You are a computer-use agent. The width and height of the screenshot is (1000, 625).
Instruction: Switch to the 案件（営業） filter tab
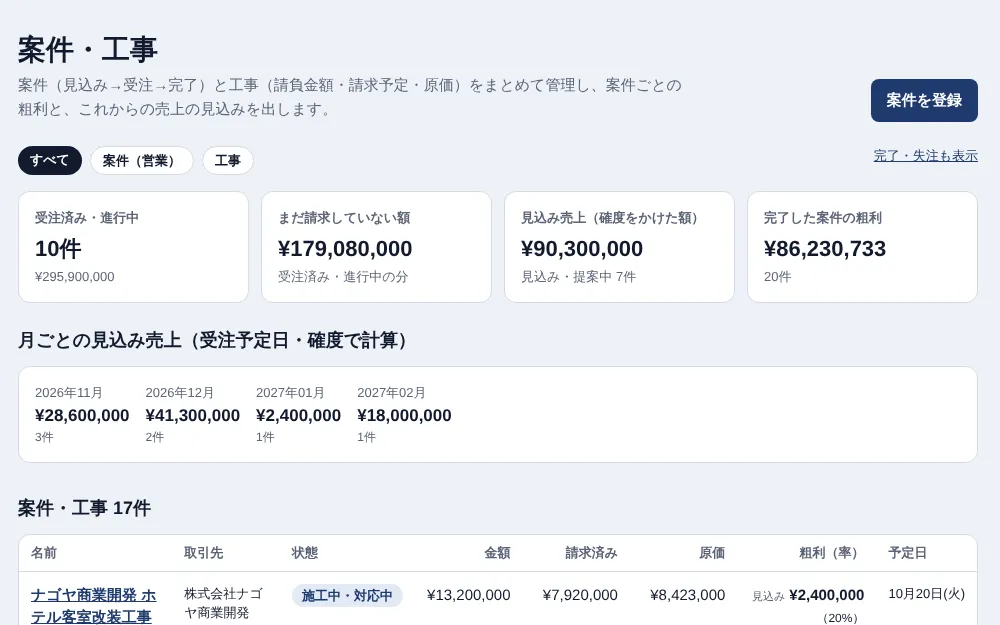tap(142, 160)
